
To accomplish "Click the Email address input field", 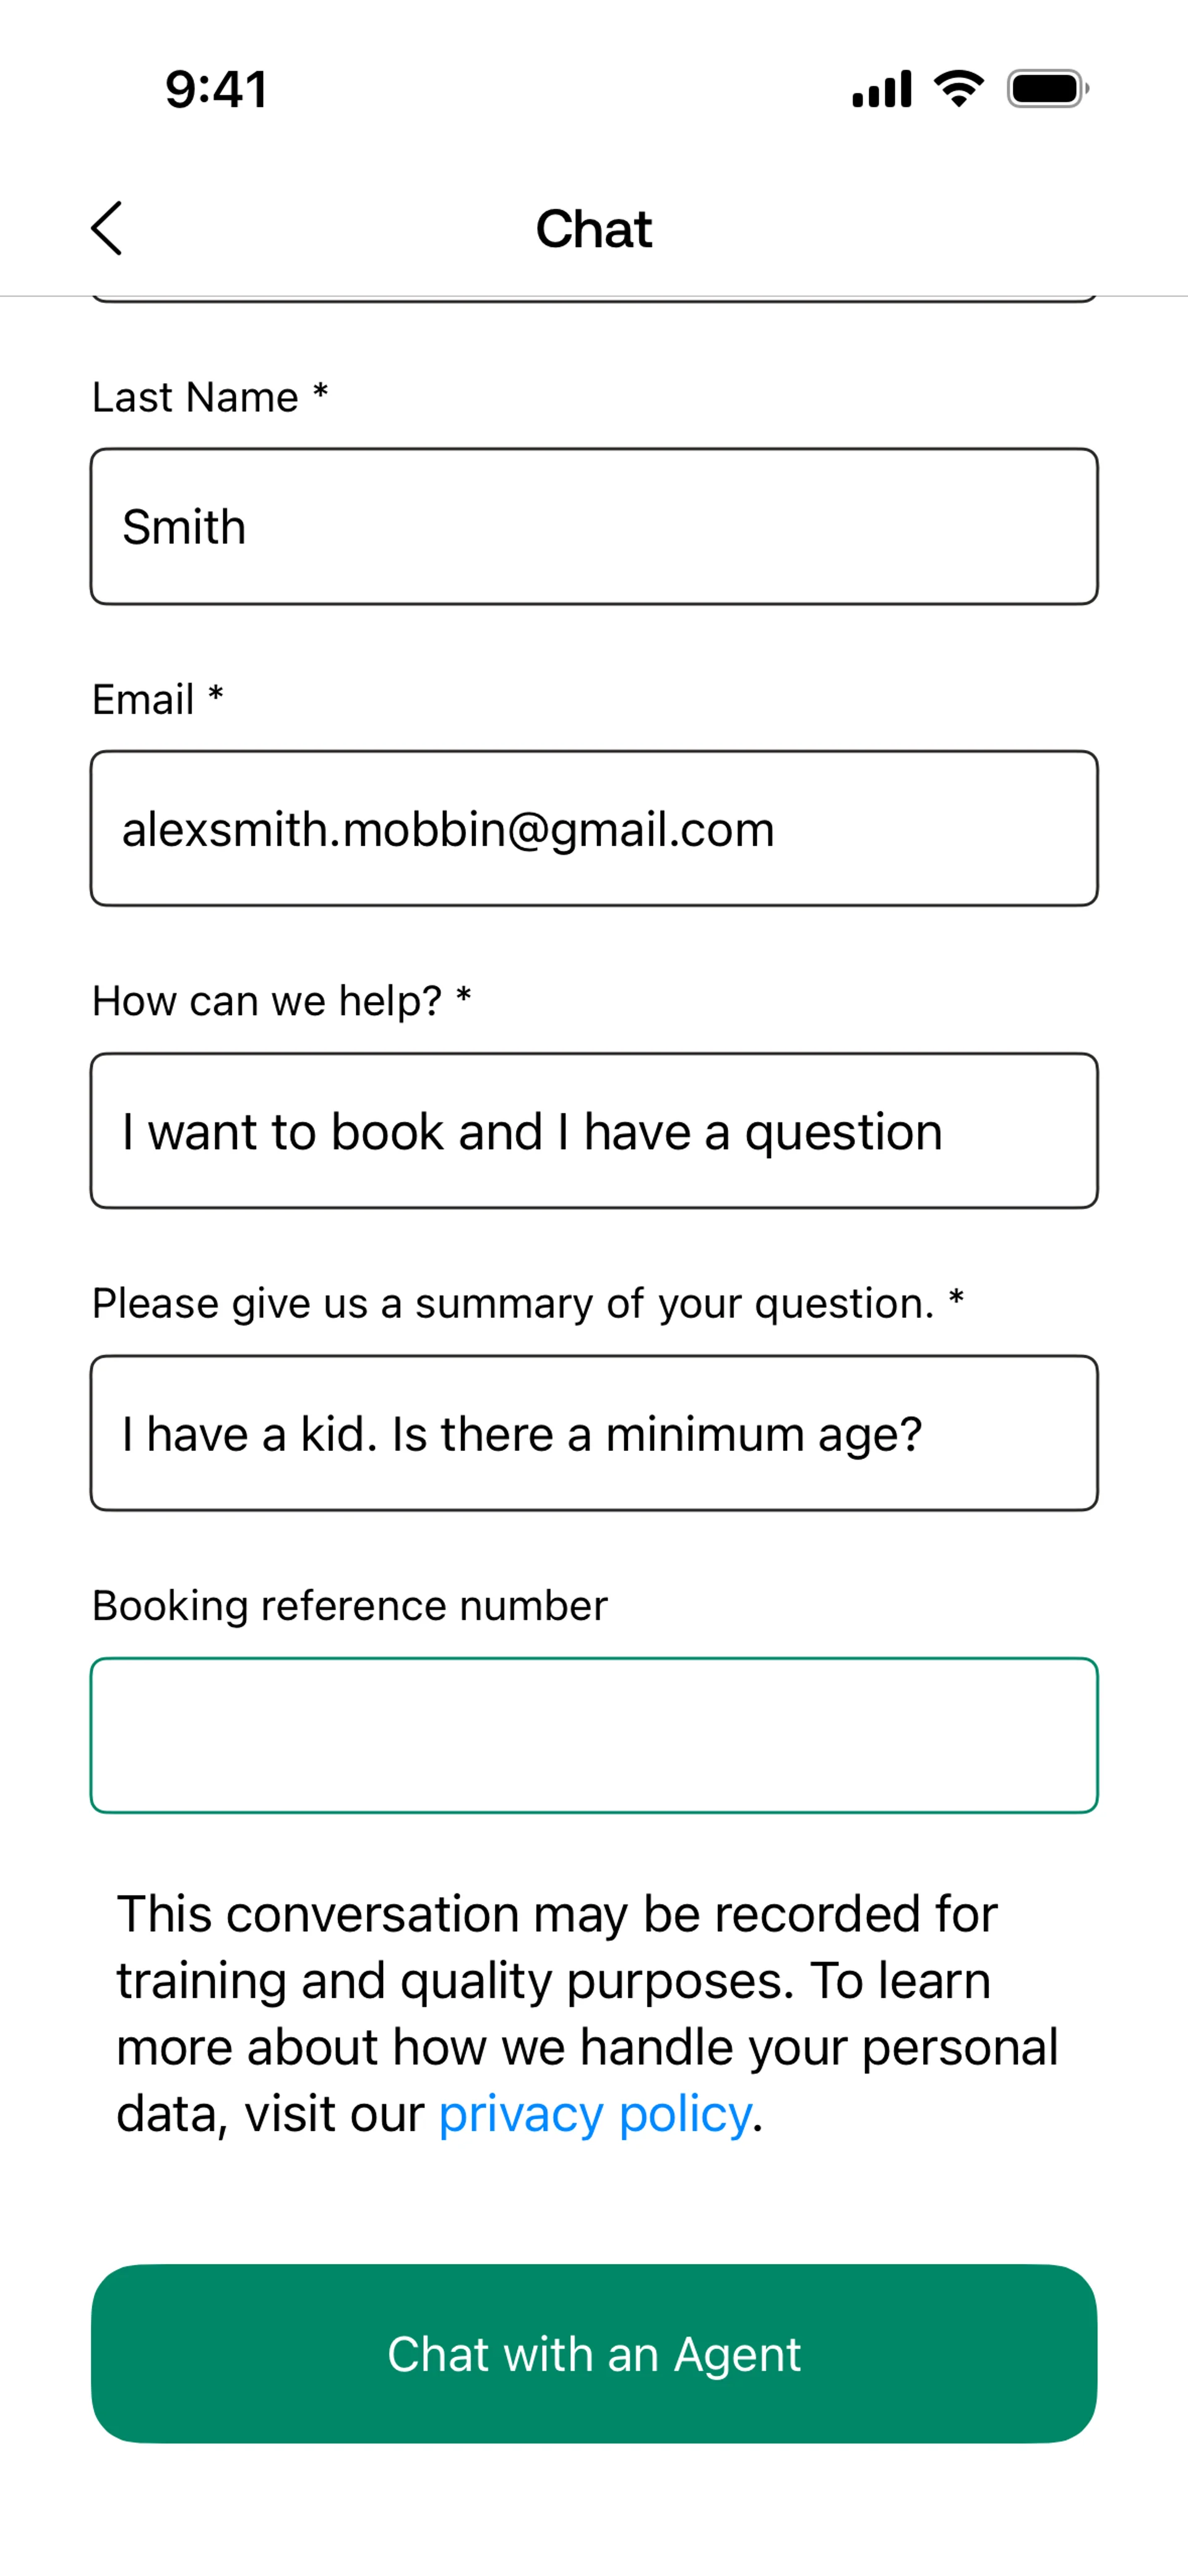I will (x=594, y=829).
